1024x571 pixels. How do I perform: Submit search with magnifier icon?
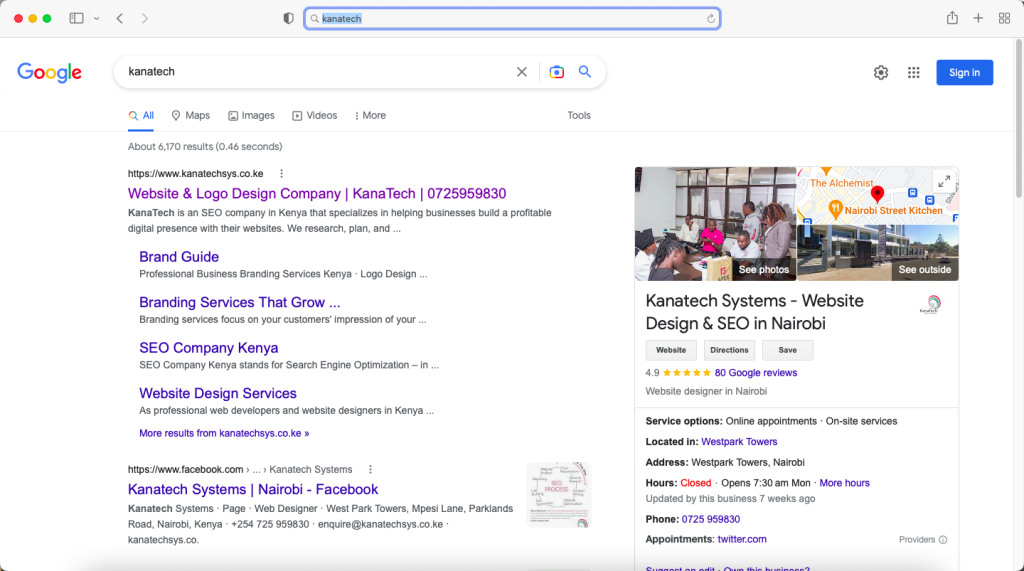click(585, 72)
